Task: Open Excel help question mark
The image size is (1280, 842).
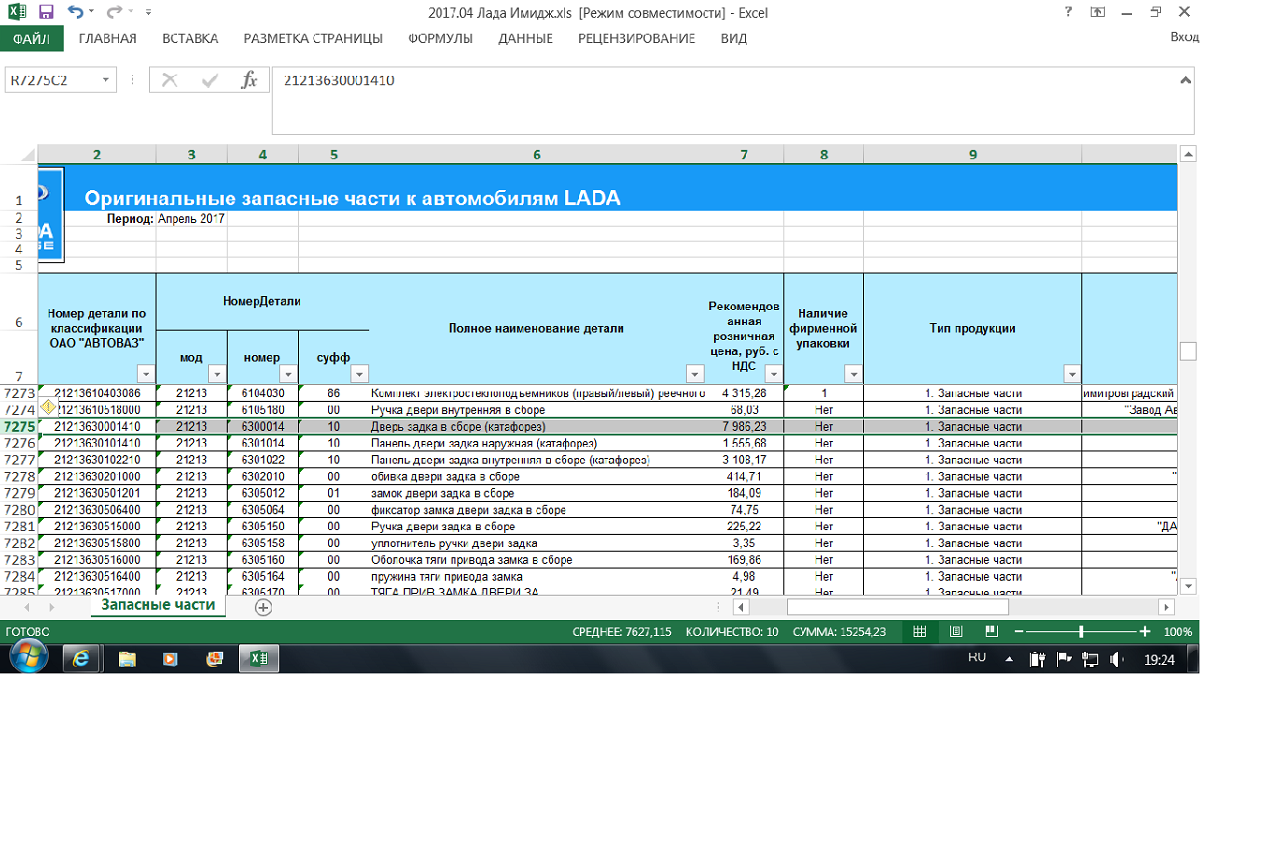Action: [1069, 12]
